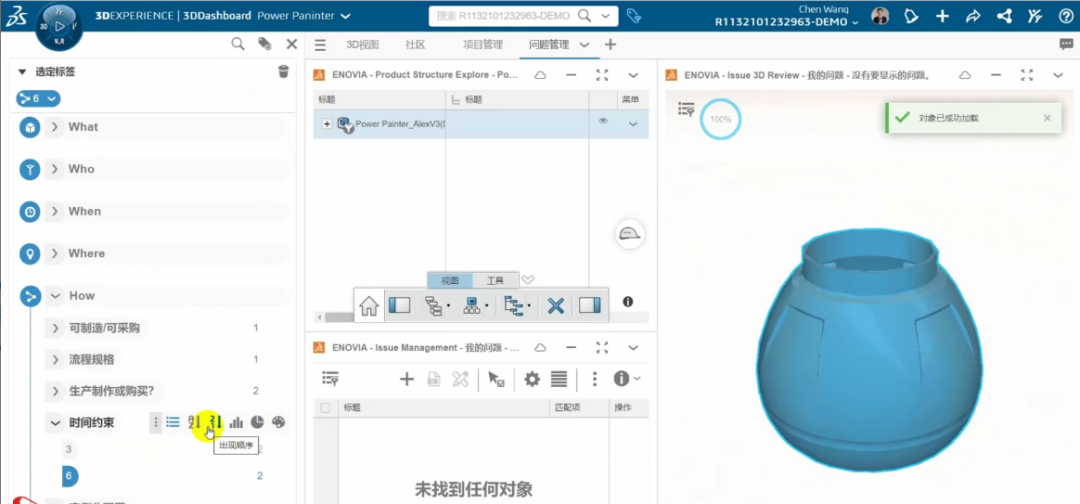The image size is (1080, 504).
Task: Expand the What tag category
Action: (54, 127)
